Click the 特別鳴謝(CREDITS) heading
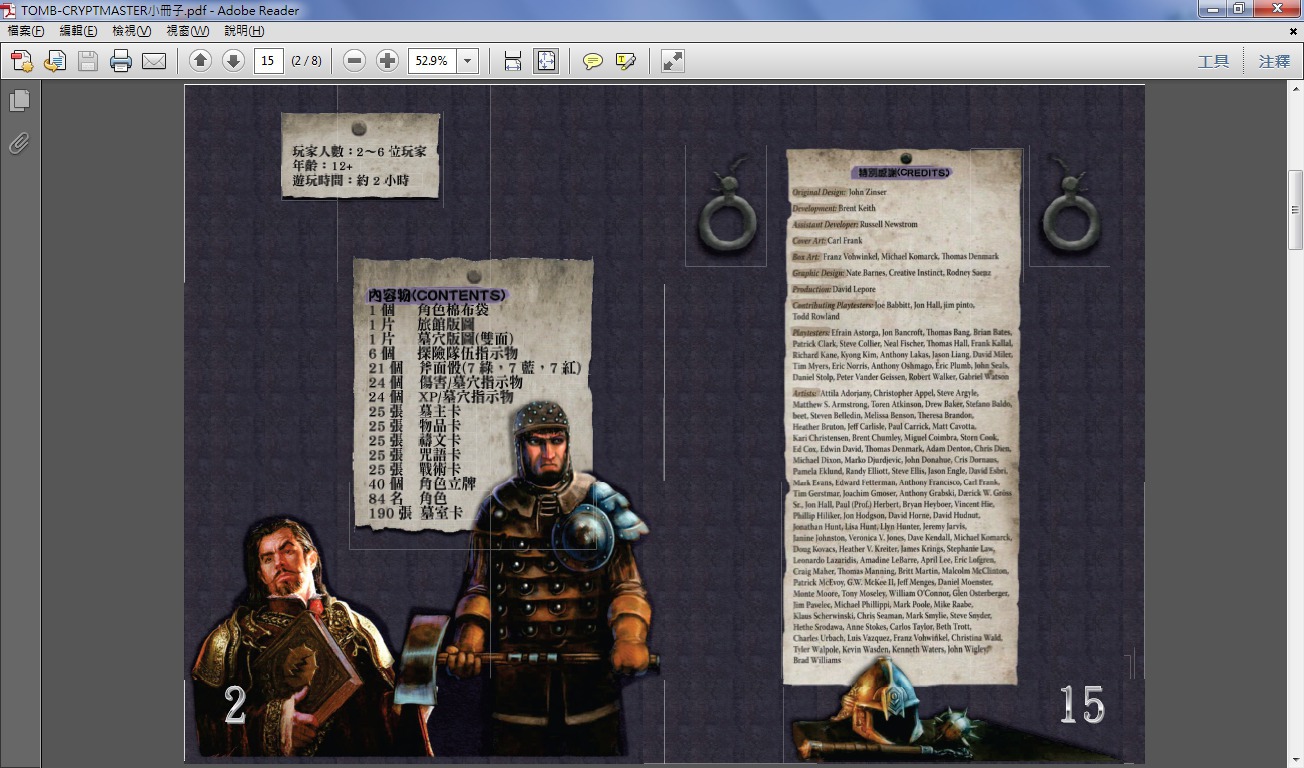The height and width of the screenshot is (768, 1304). coord(903,172)
